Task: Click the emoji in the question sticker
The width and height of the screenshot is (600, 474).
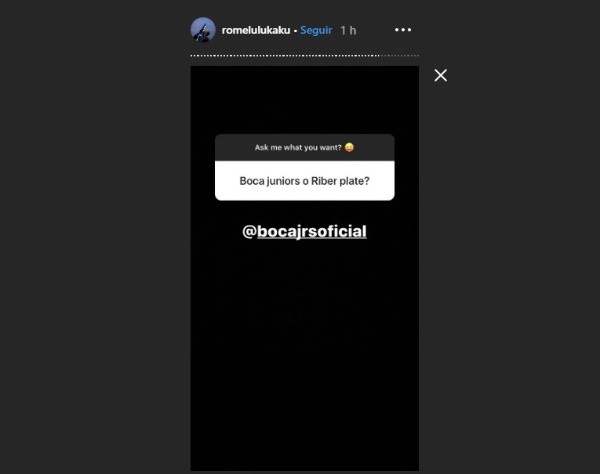Action: 349,147
